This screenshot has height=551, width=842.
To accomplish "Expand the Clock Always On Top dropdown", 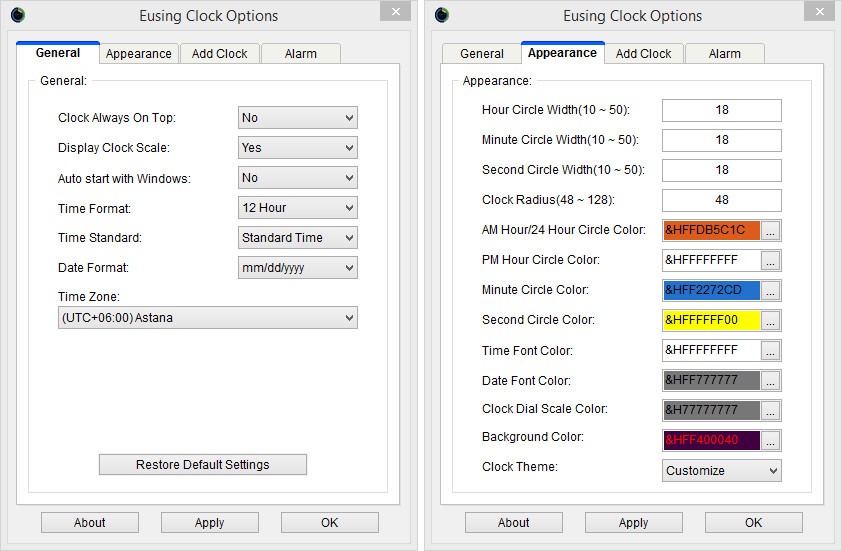I will 297,118.
